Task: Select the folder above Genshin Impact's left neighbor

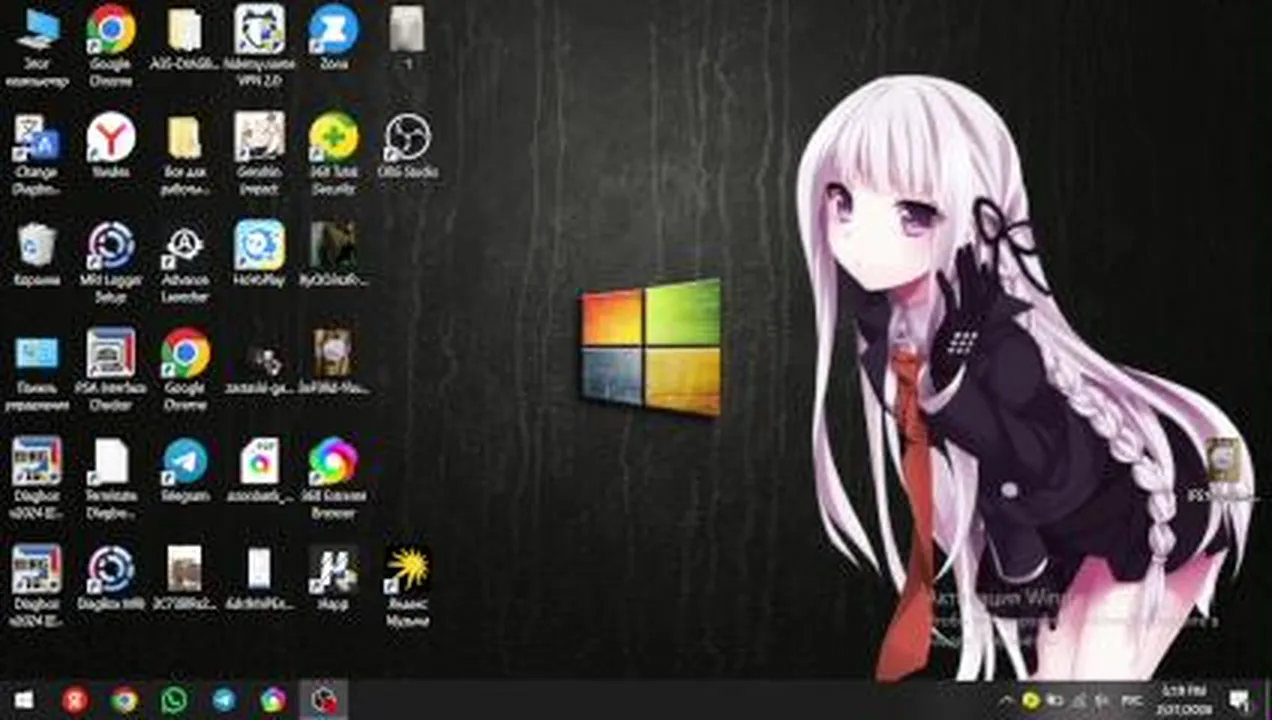Action: point(185,38)
